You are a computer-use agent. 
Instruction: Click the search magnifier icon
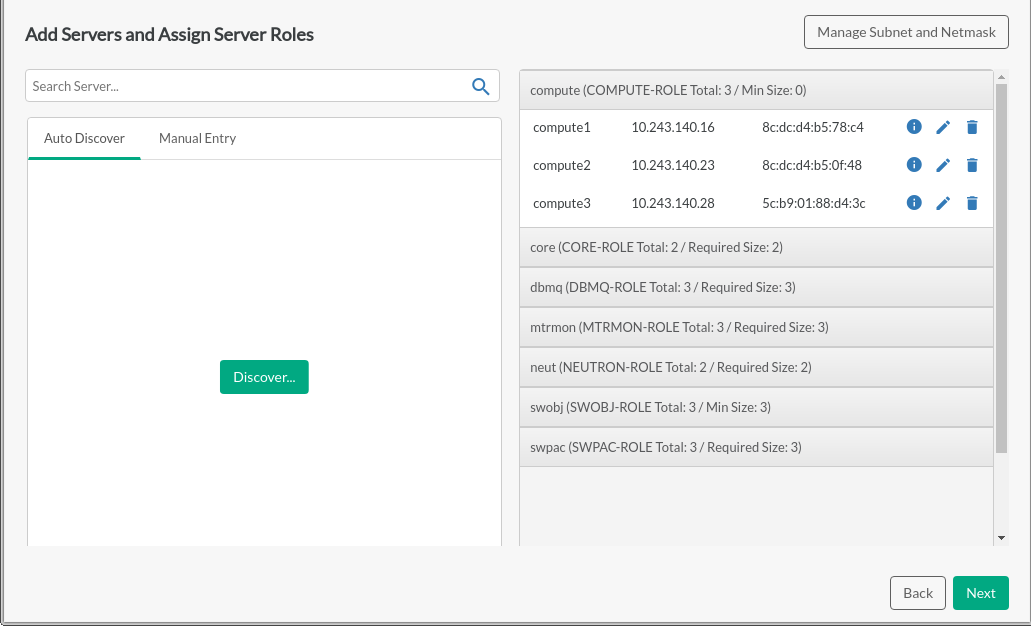pos(480,86)
